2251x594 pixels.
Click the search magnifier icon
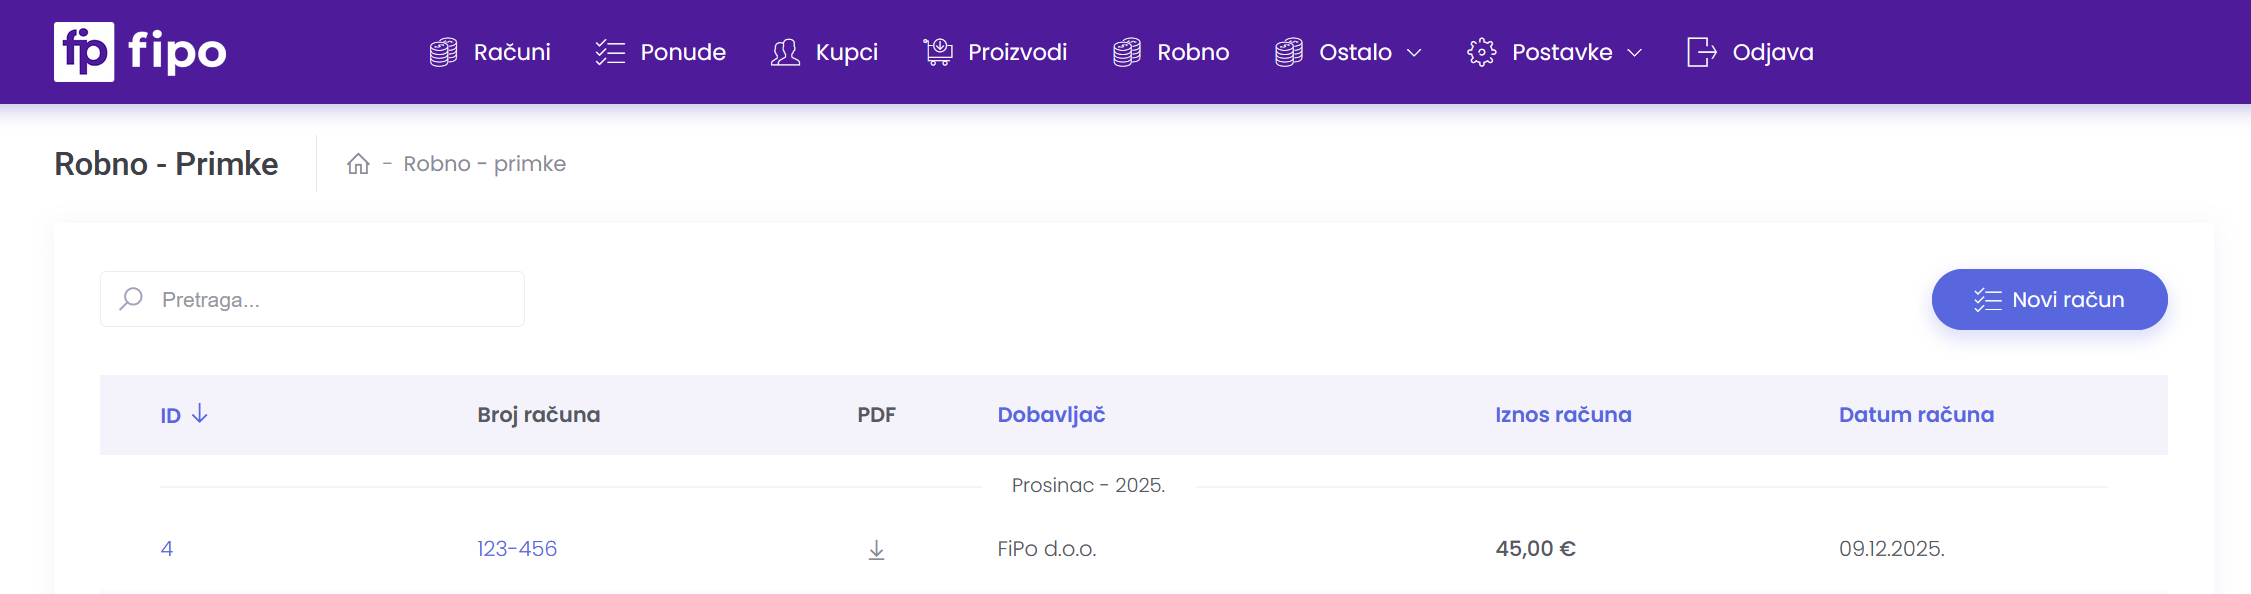click(x=131, y=299)
